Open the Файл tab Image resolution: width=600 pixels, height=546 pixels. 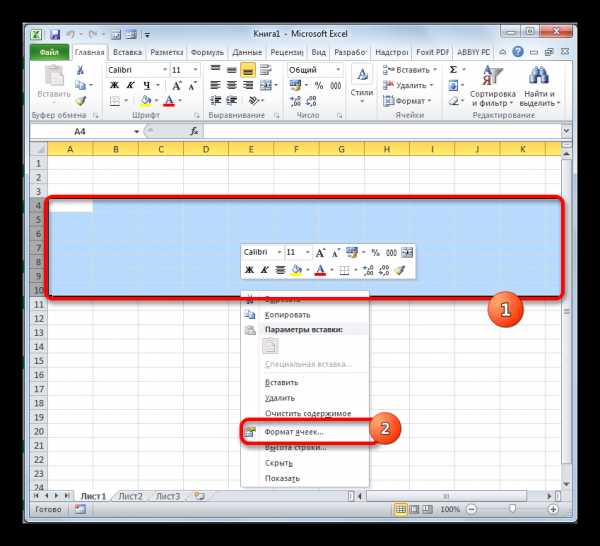(49, 52)
